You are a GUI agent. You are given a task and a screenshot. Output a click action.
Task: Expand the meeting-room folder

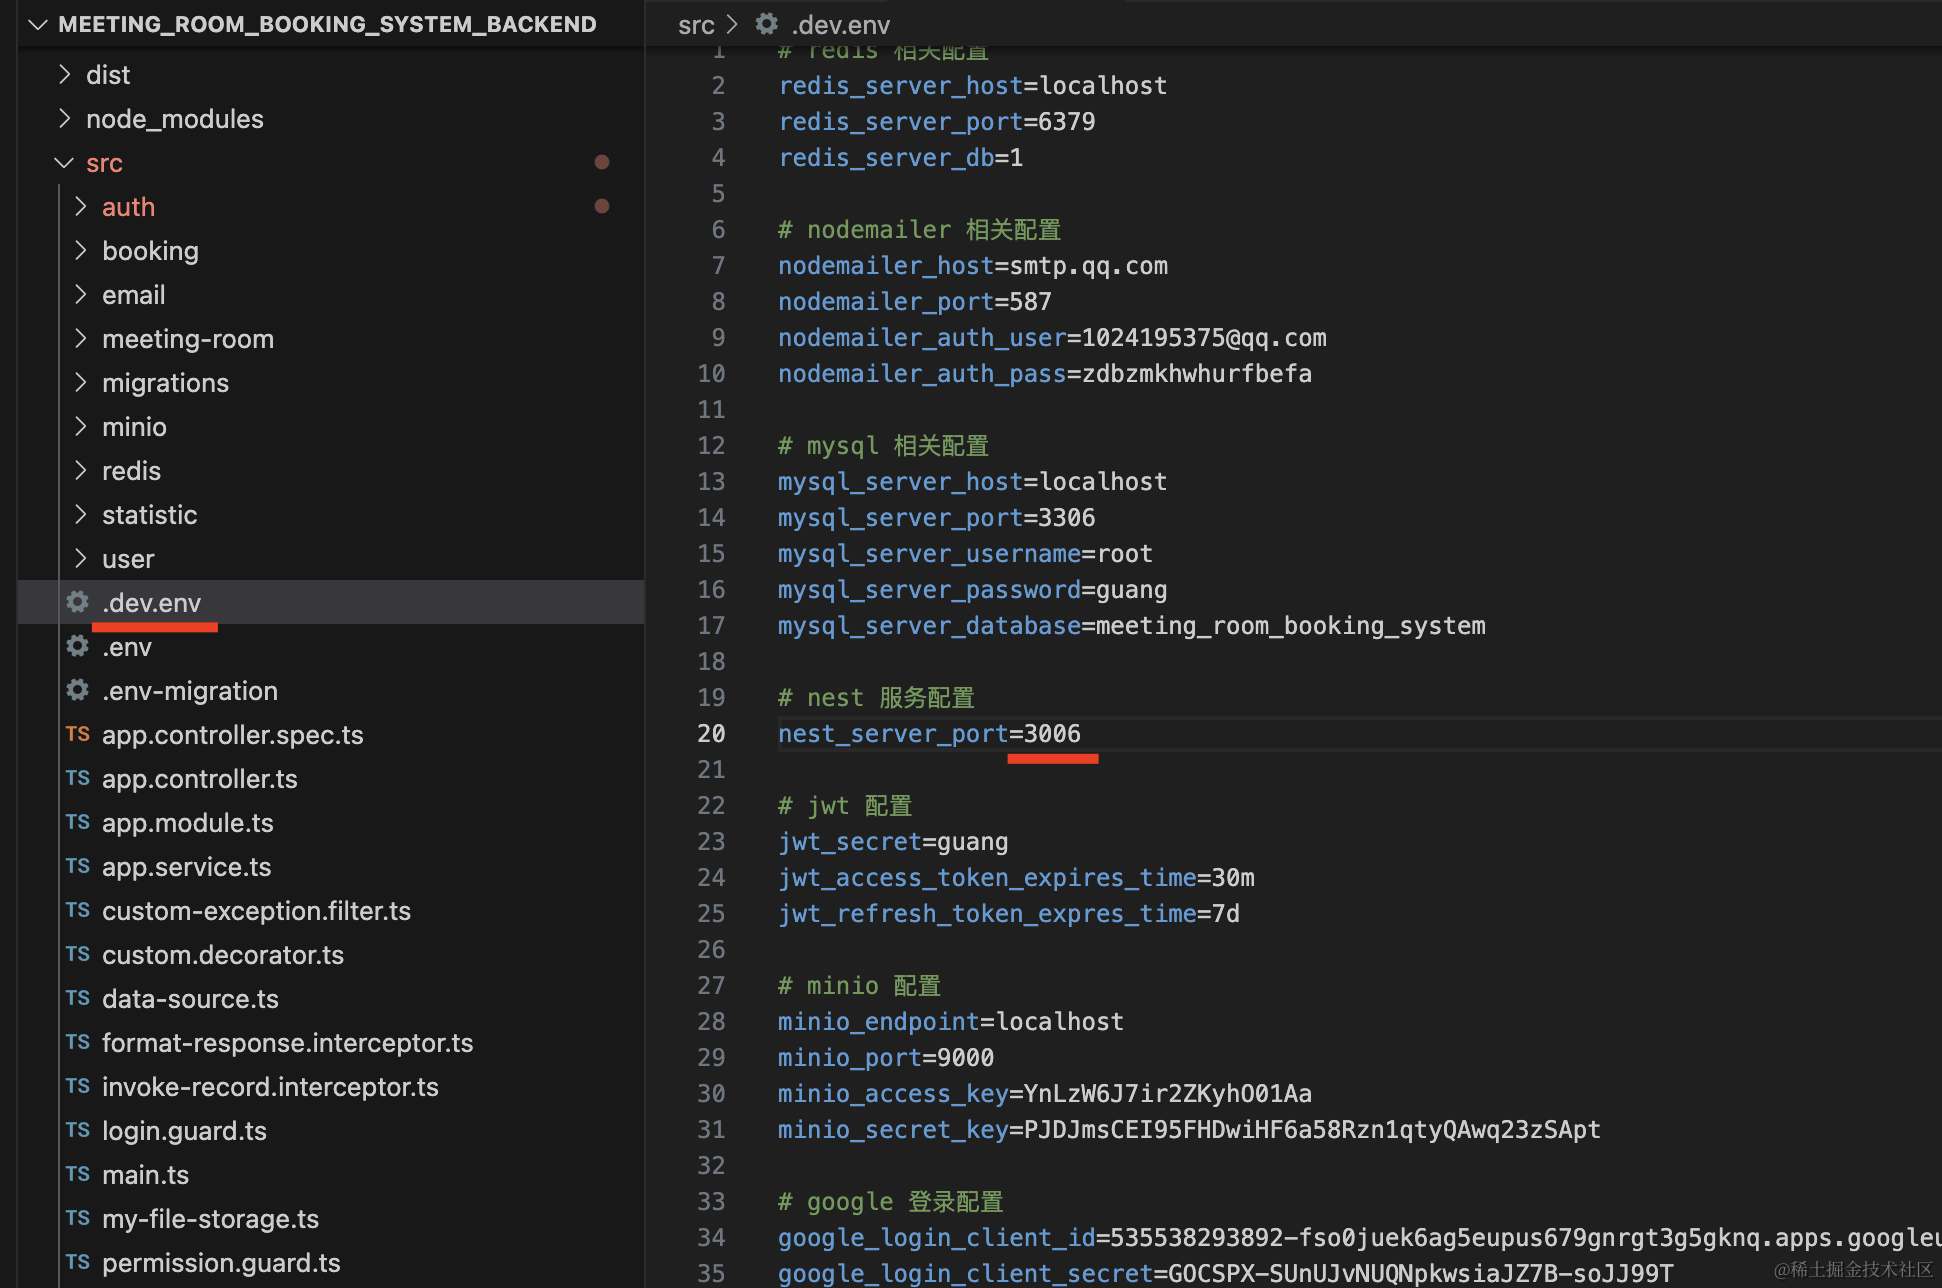pyautogui.click(x=81, y=338)
